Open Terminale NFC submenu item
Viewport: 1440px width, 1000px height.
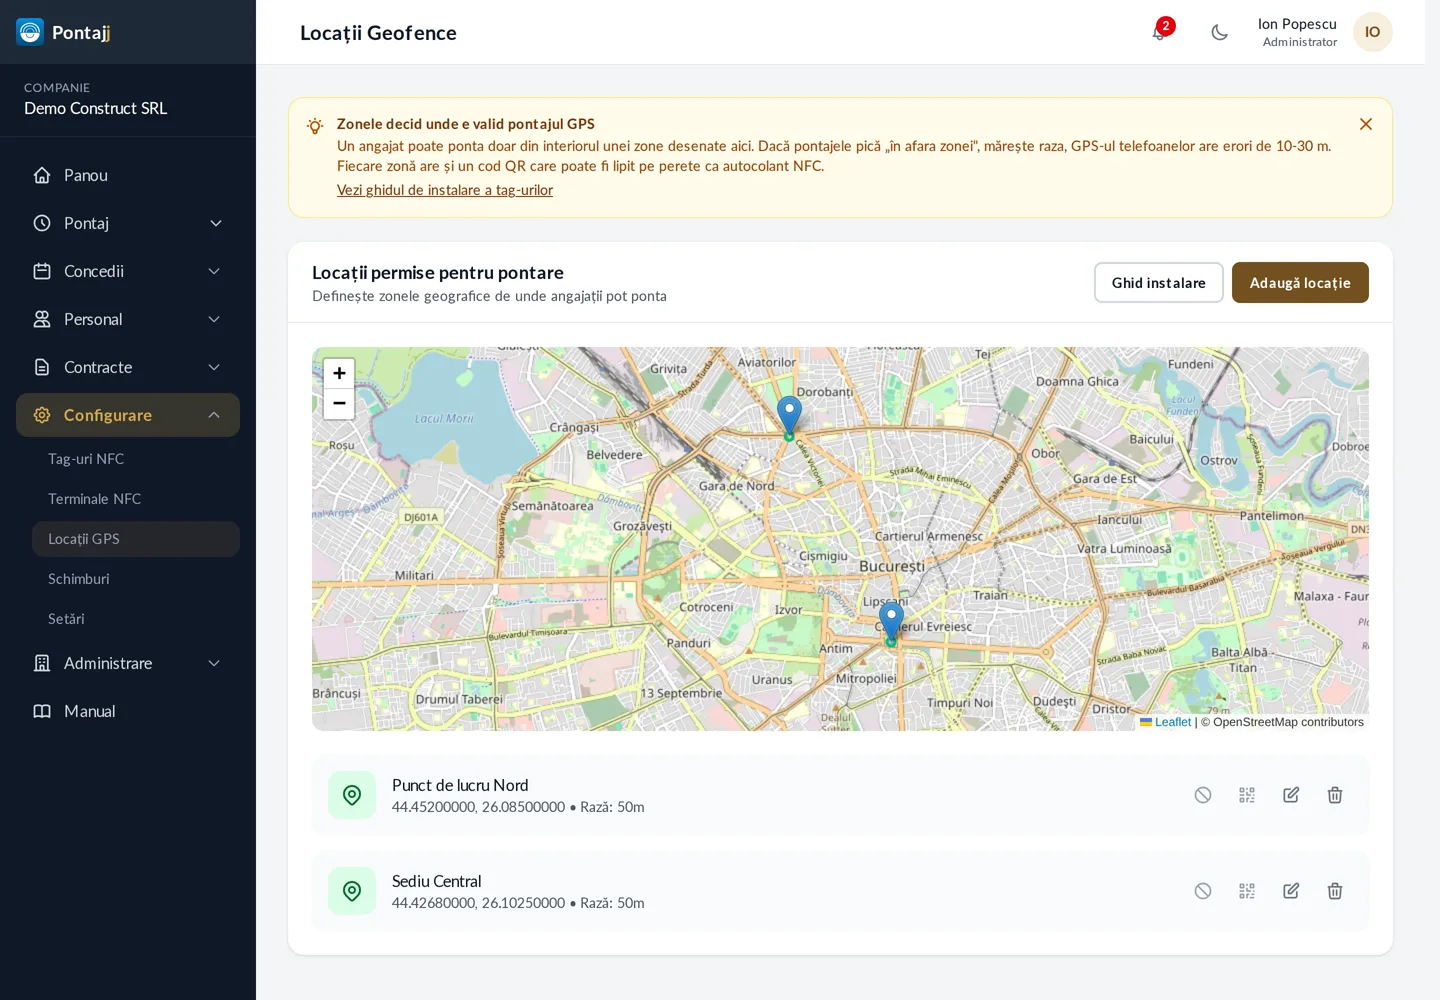click(x=136, y=499)
